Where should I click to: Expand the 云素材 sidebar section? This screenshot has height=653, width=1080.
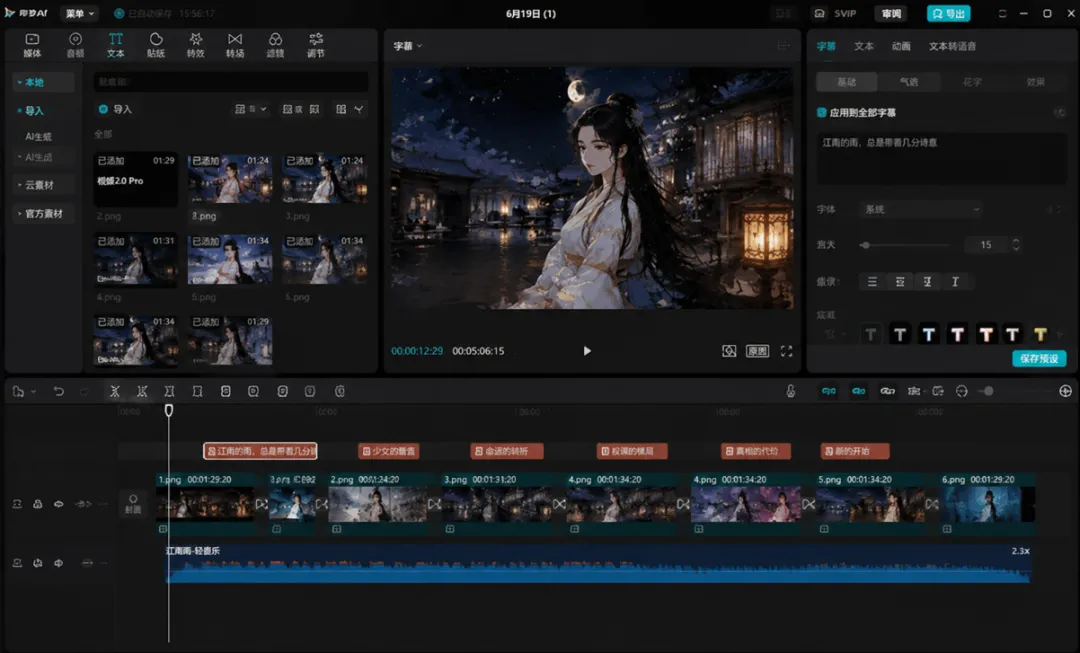point(43,185)
